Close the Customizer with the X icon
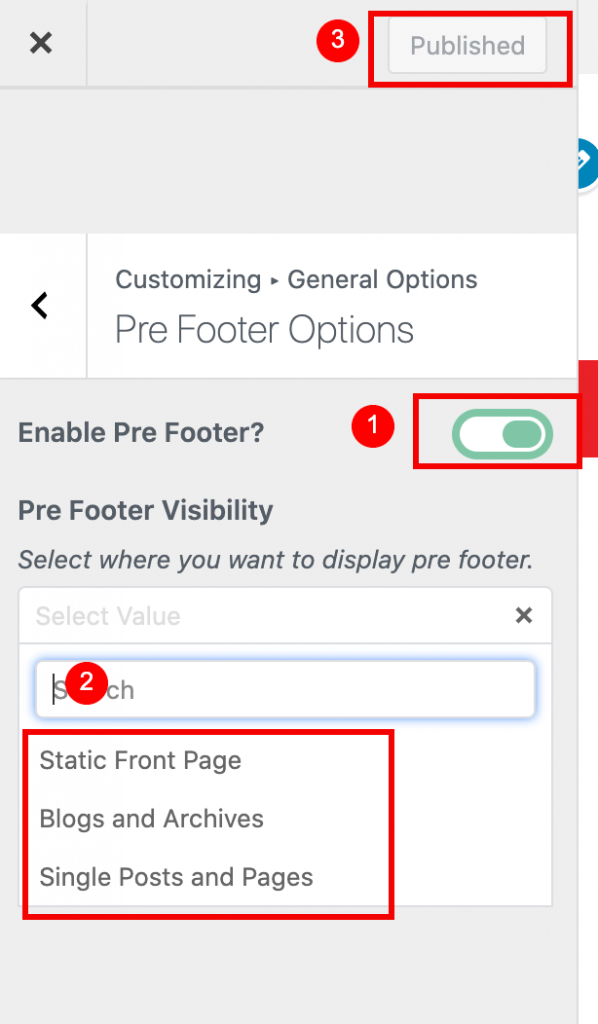The image size is (598, 1024). pyautogui.click(x=40, y=43)
